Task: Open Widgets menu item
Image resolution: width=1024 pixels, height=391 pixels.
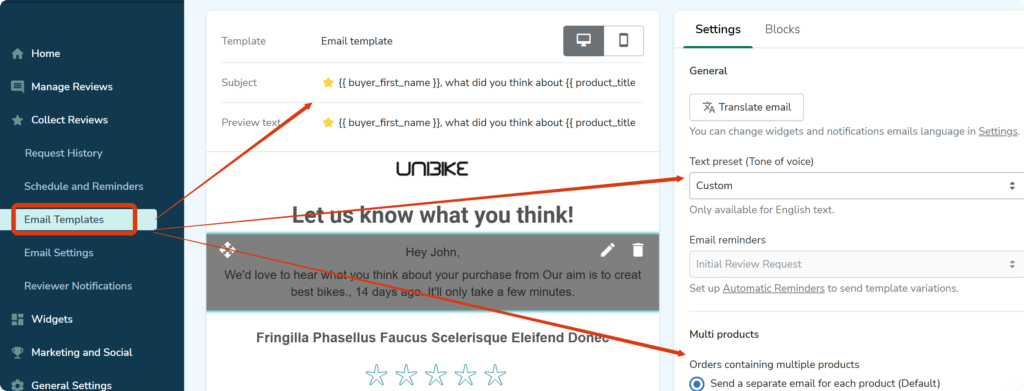Action: coord(52,319)
